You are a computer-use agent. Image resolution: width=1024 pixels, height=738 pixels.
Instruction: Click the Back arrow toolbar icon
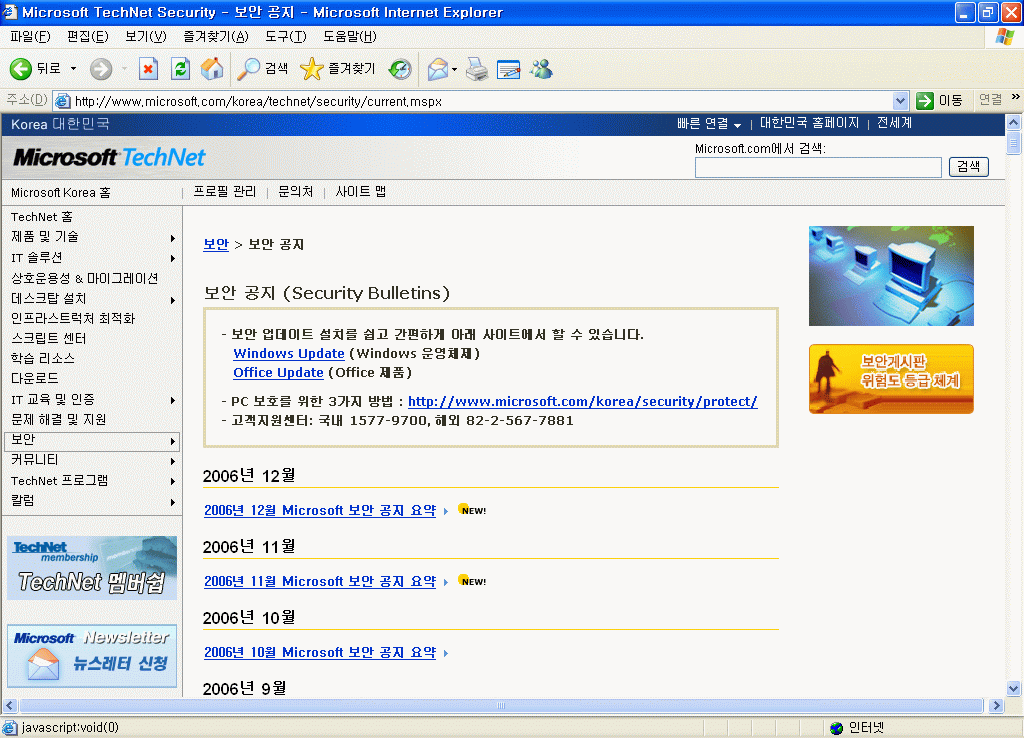pos(21,69)
